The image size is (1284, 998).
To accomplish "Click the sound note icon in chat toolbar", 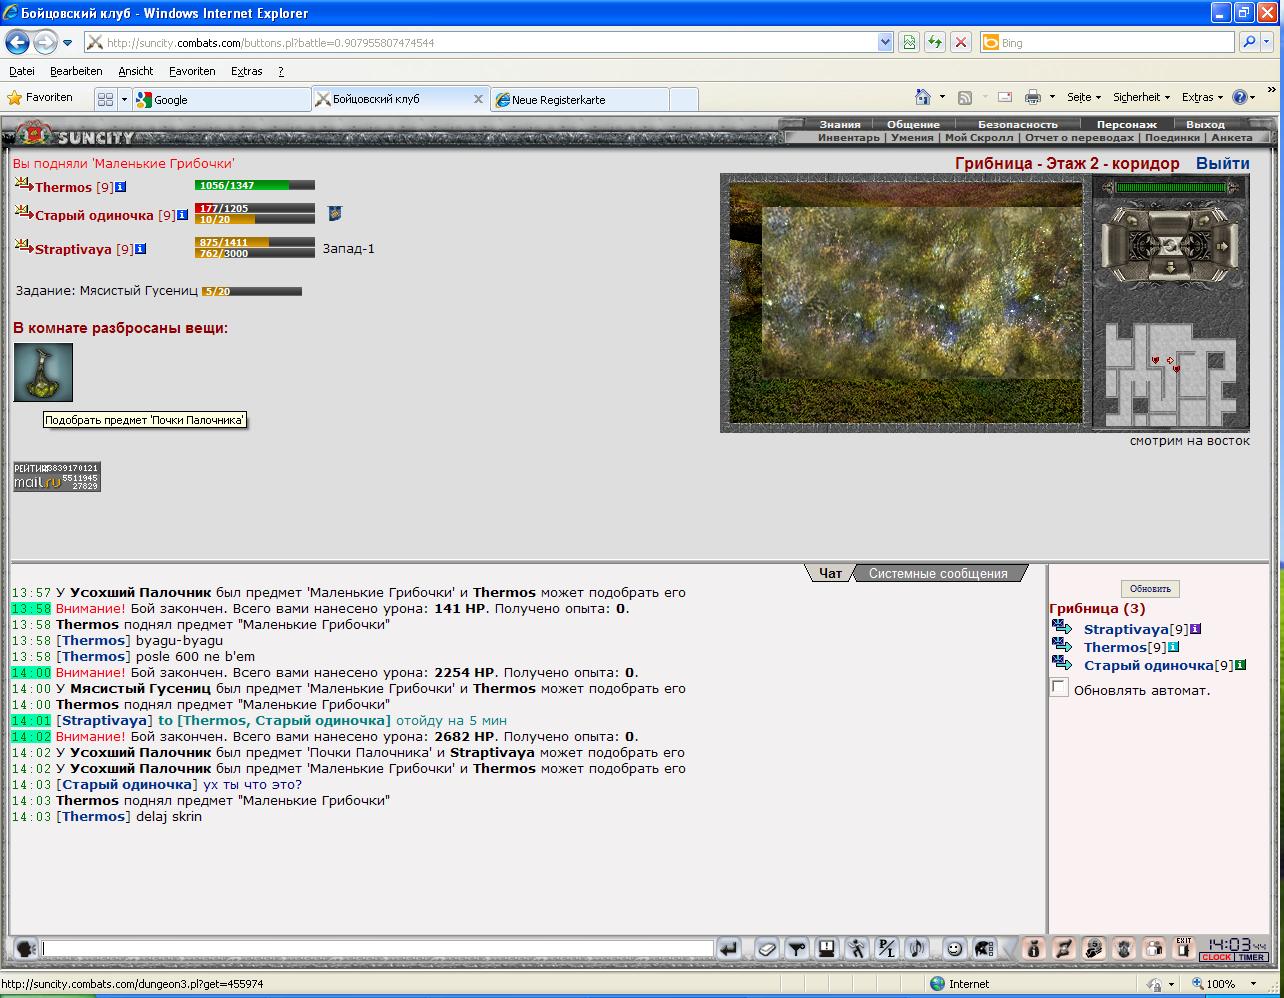I will coord(916,949).
